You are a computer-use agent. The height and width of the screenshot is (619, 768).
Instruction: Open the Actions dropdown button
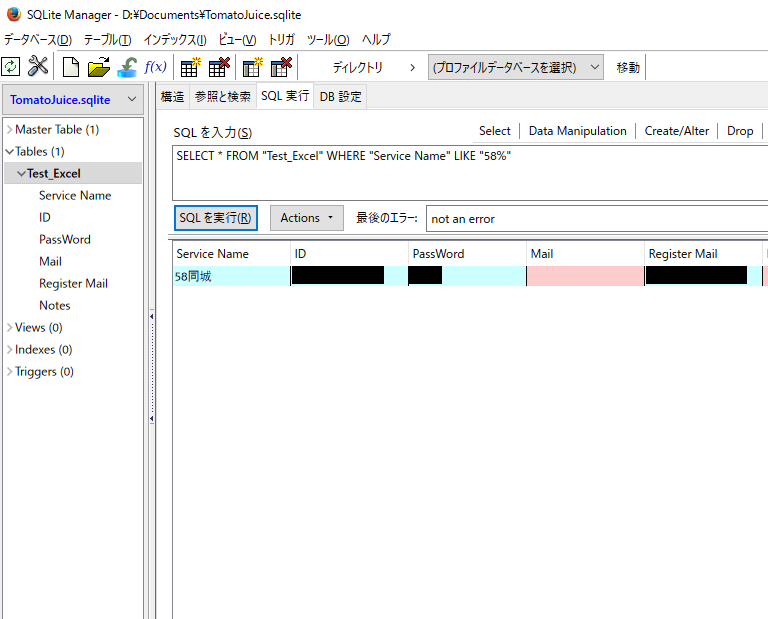coord(306,218)
